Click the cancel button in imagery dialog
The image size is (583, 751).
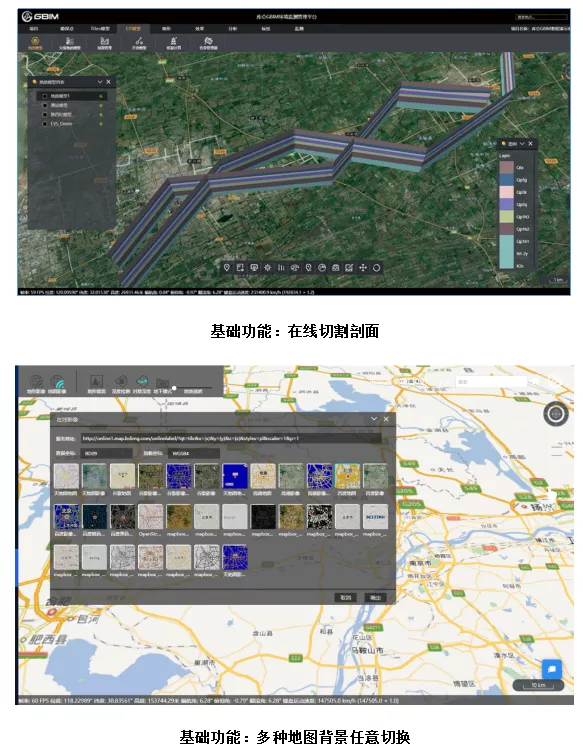pyautogui.click(x=345, y=597)
